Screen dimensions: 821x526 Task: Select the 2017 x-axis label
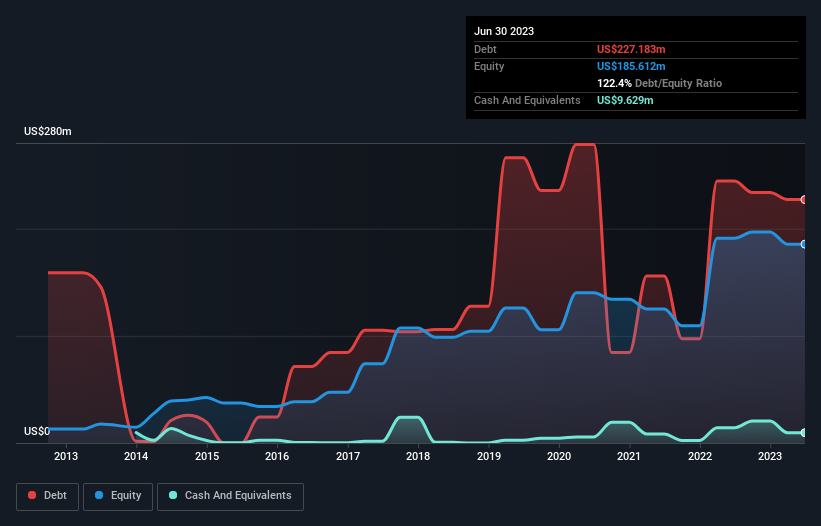(348, 456)
